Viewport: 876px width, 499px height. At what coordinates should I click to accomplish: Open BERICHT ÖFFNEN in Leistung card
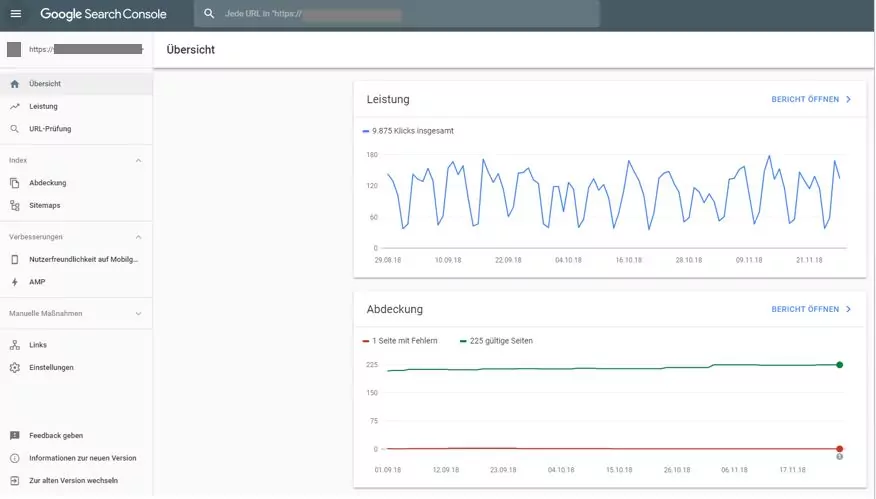[805, 99]
